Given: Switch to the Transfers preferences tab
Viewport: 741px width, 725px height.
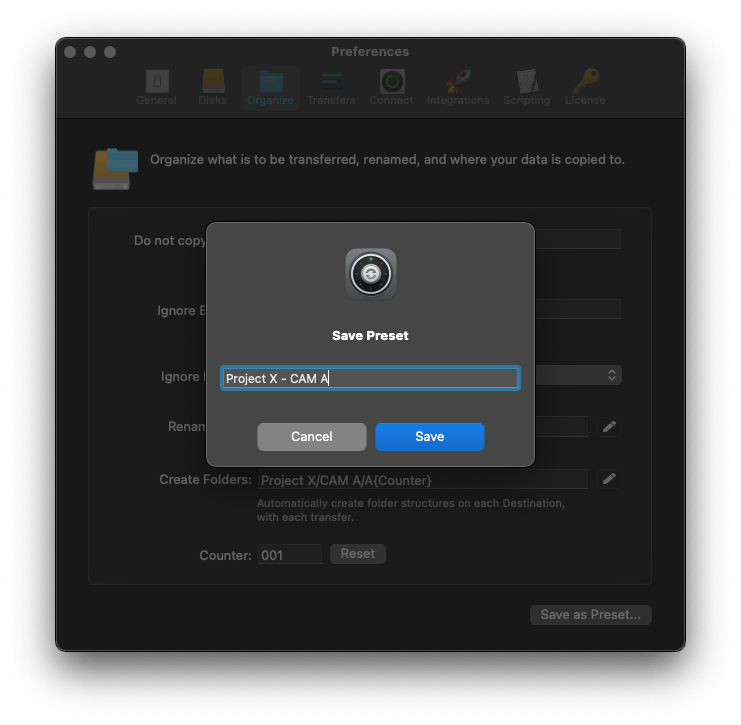Looking at the screenshot, I should (330, 87).
